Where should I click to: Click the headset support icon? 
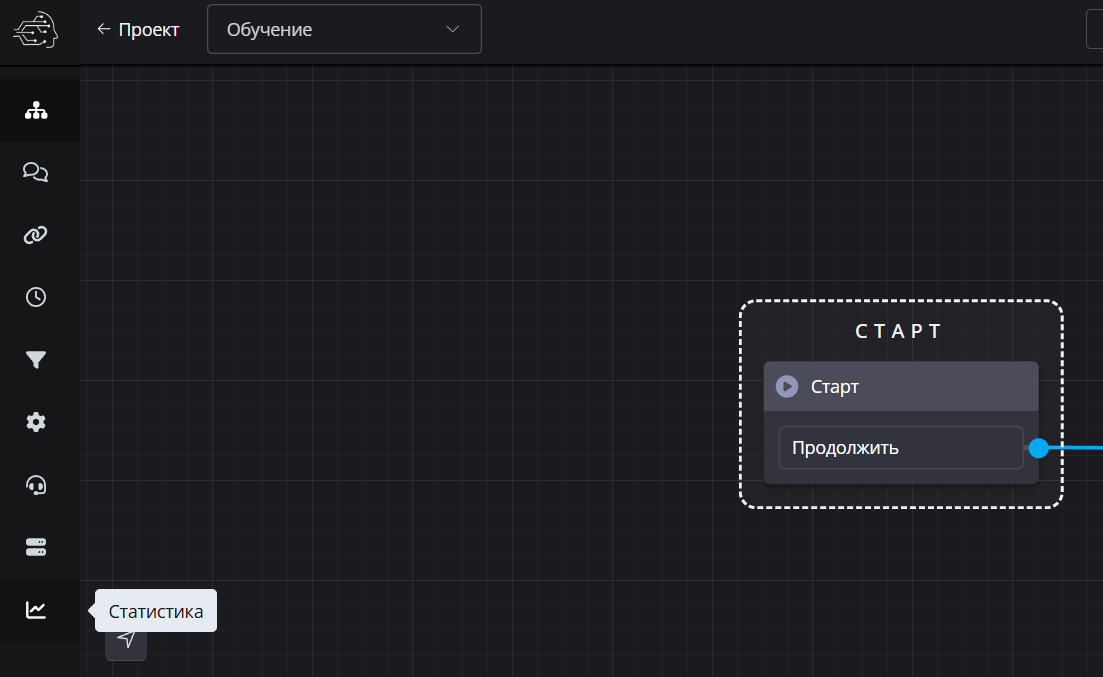click(x=36, y=485)
